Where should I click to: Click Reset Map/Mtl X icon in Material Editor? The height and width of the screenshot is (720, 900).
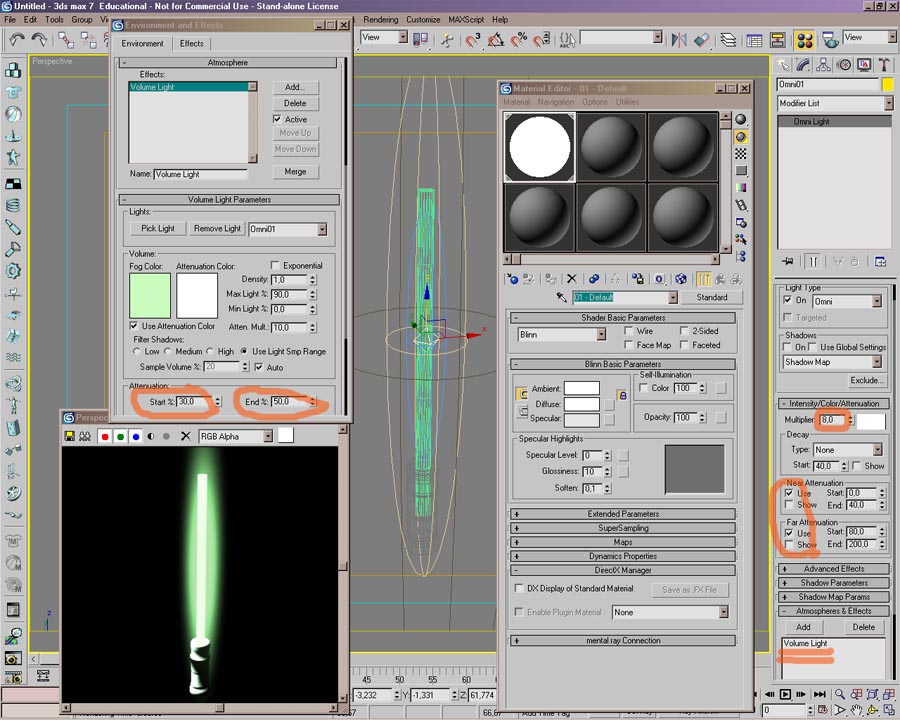point(572,279)
